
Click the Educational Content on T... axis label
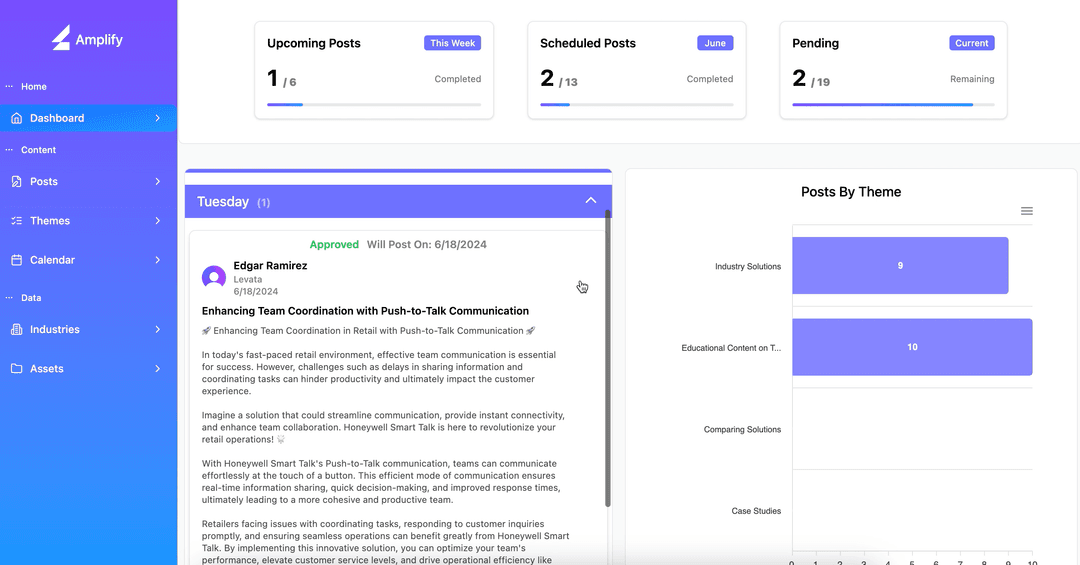pyautogui.click(x=731, y=348)
